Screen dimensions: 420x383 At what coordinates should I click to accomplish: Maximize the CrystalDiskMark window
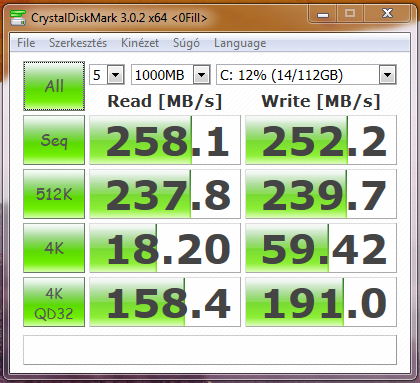350,14
